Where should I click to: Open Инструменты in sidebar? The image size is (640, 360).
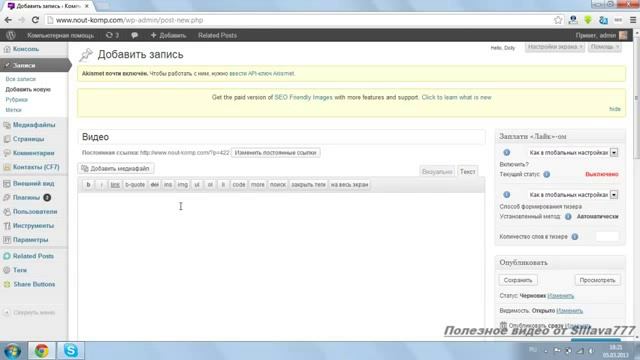(33, 226)
